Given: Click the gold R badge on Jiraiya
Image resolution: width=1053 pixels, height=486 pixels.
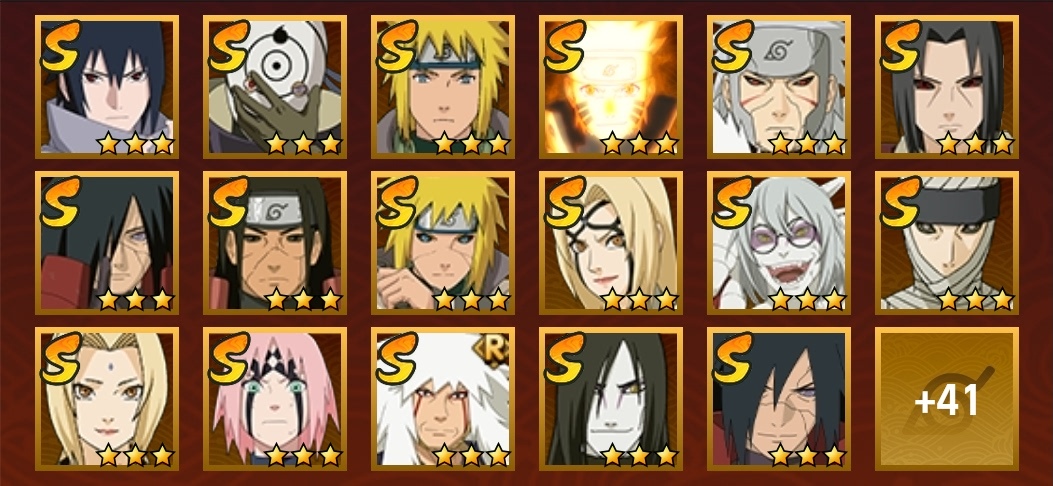Looking at the screenshot, I should click(x=495, y=350).
